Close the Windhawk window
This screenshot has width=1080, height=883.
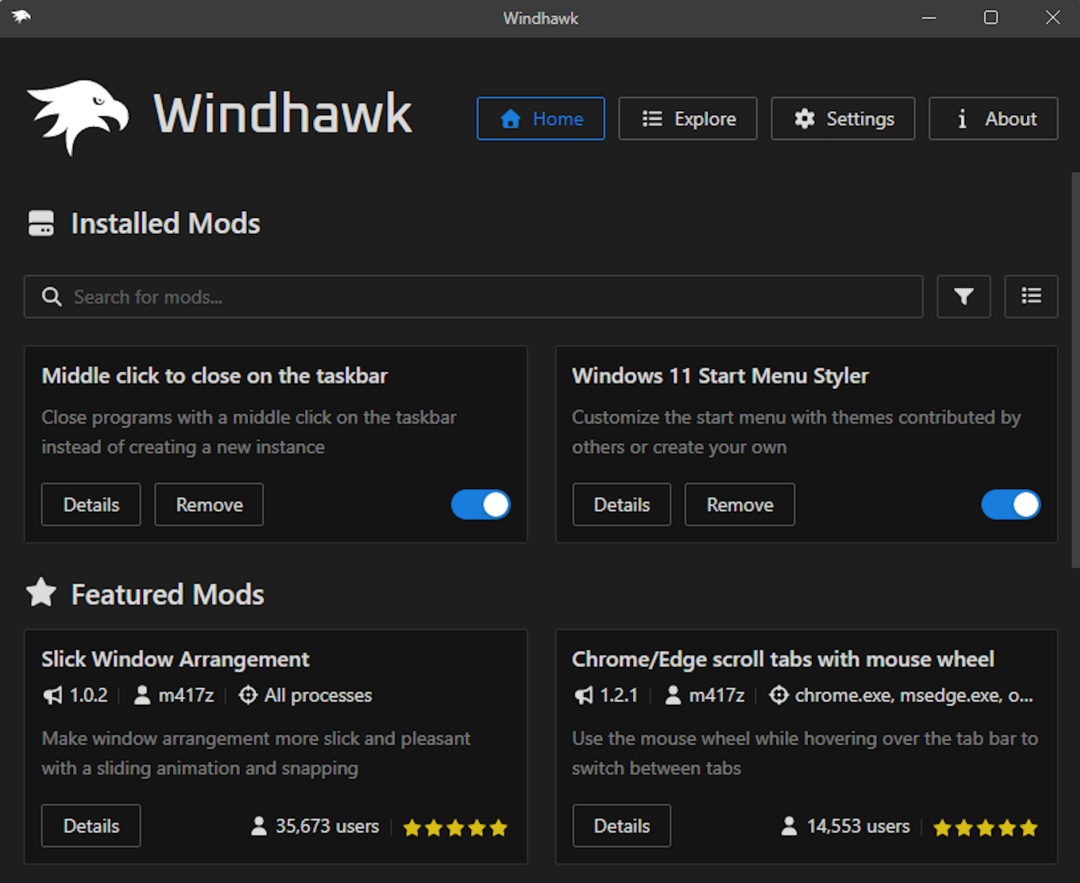(x=1052, y=18)
